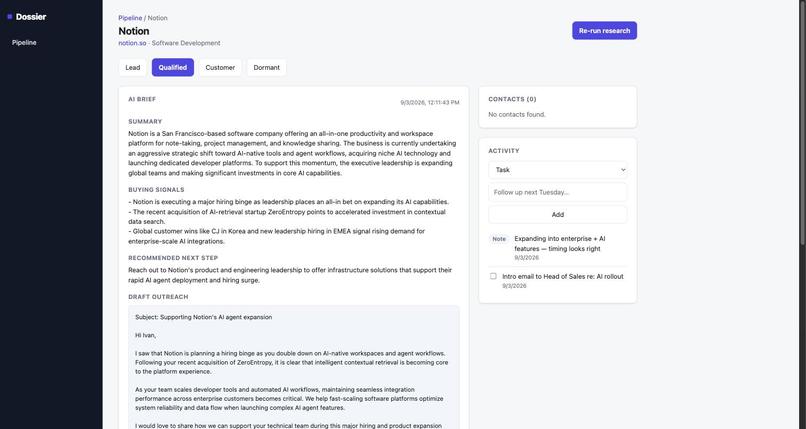Mark the company as Dormant
The image size is (806, 429).
tap(266, 67)
